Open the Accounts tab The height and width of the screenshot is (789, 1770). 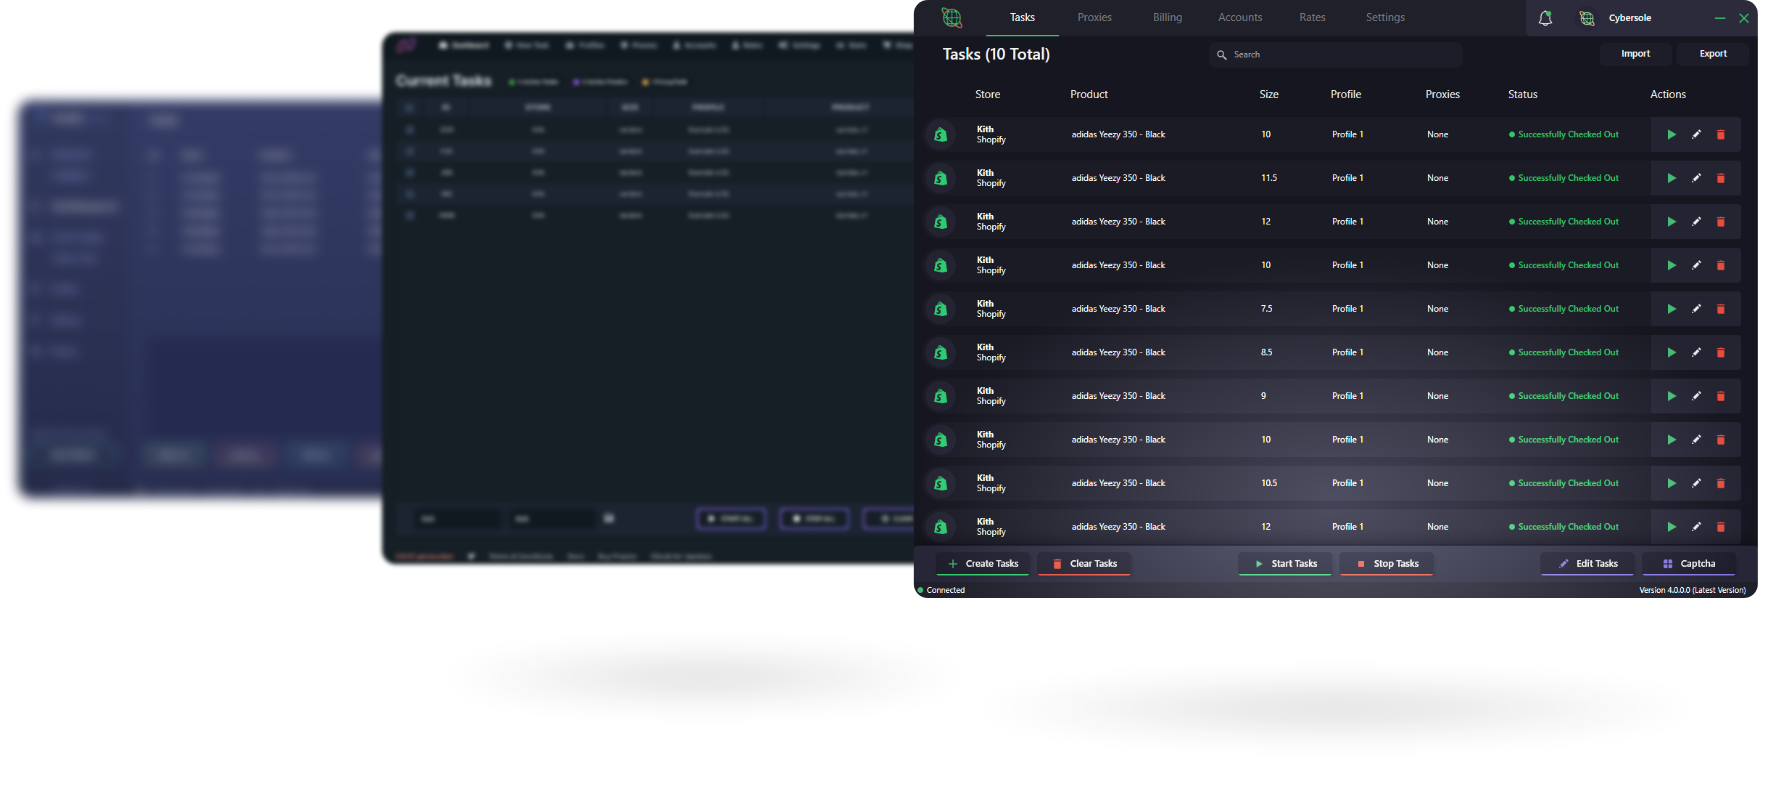click(x=1240, y=18)
